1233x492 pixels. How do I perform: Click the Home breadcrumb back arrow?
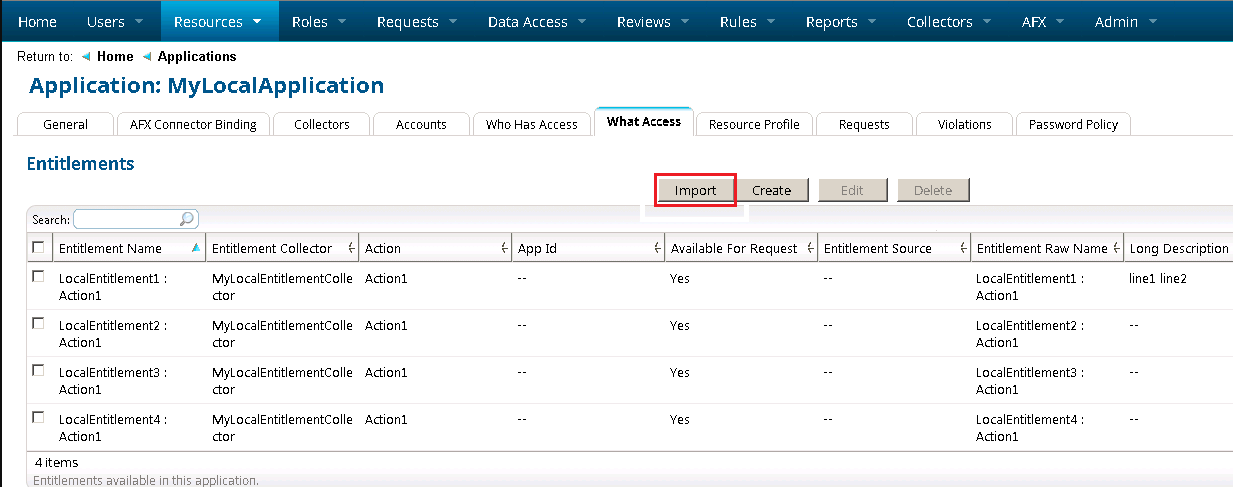tap(86, 57)
